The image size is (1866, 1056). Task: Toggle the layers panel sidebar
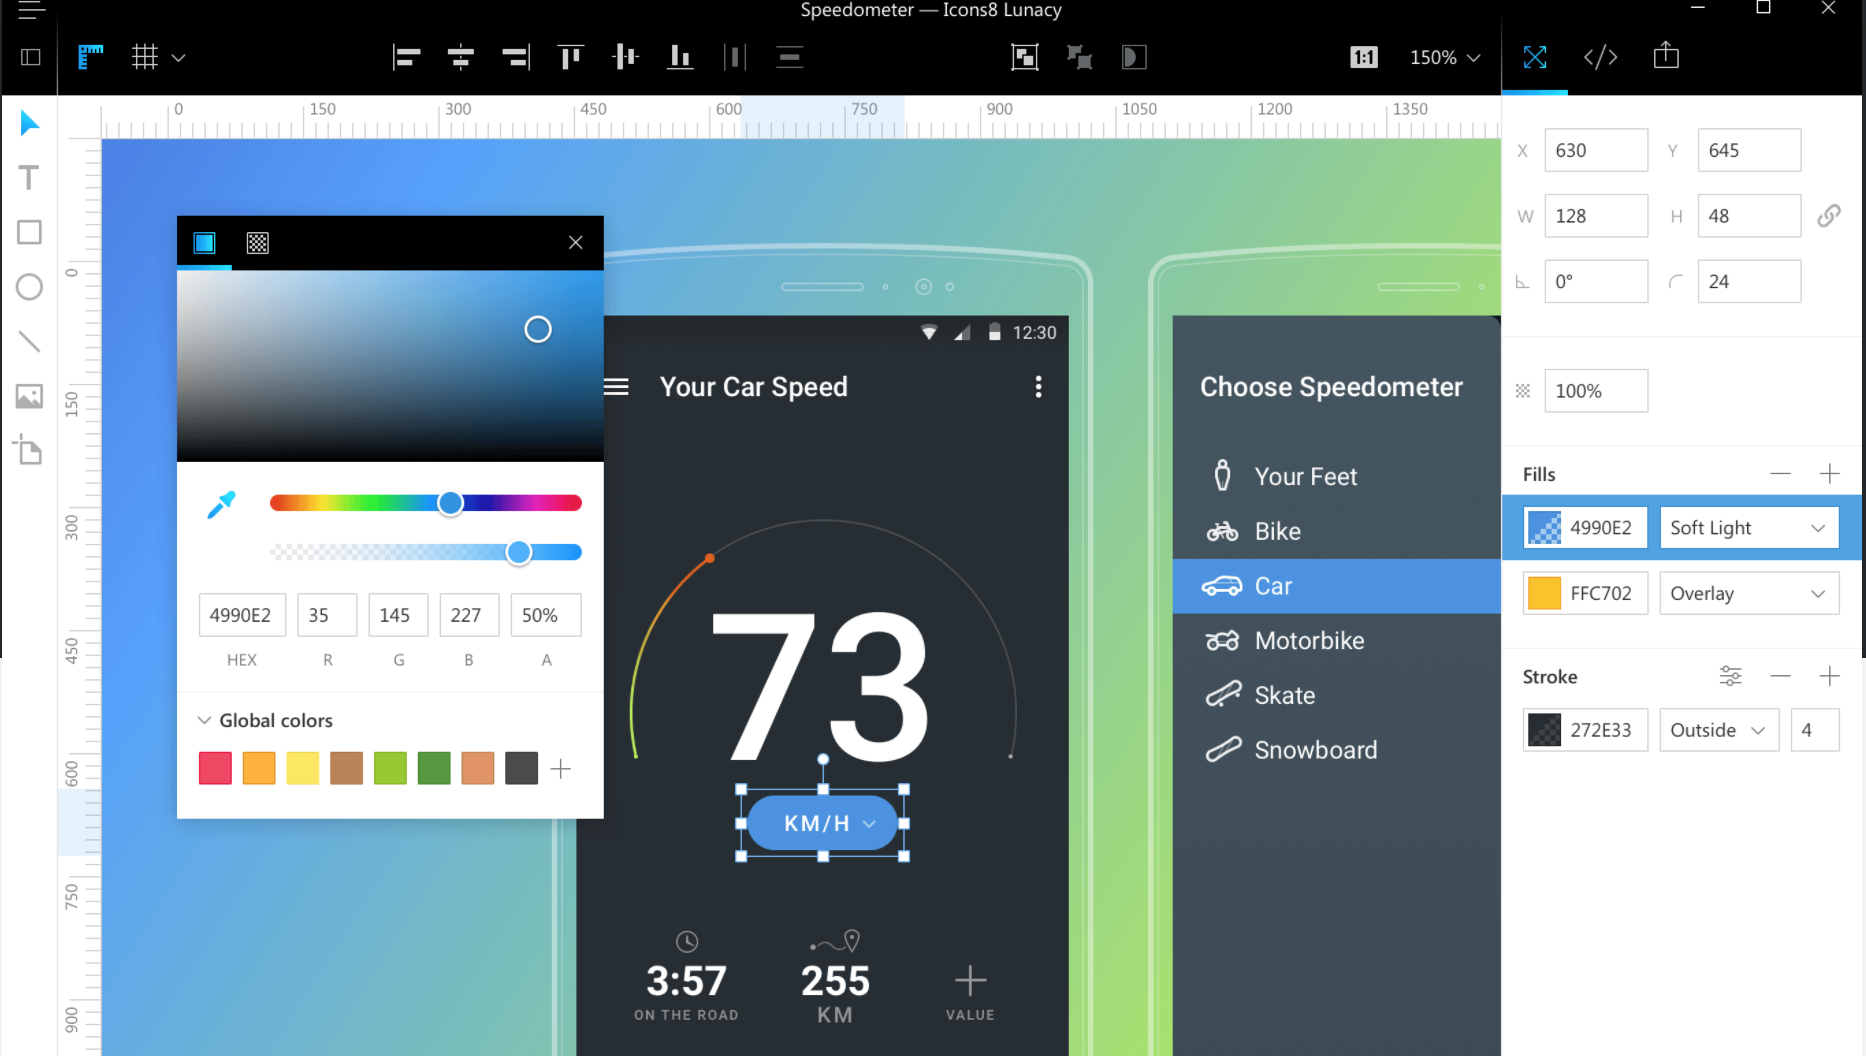pos(31,57)
